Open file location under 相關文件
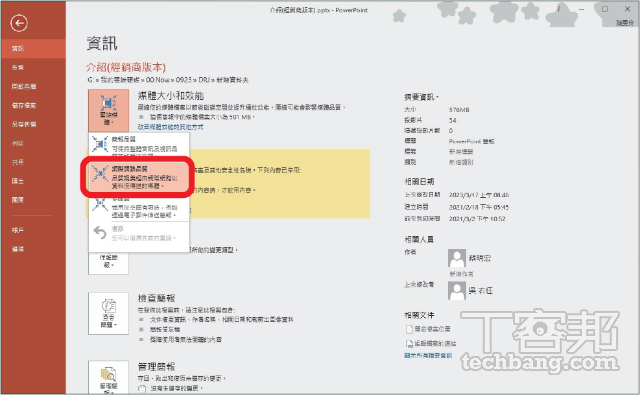Screen dimensions: 640x395 pyautogui.click(x=428, y=329)
